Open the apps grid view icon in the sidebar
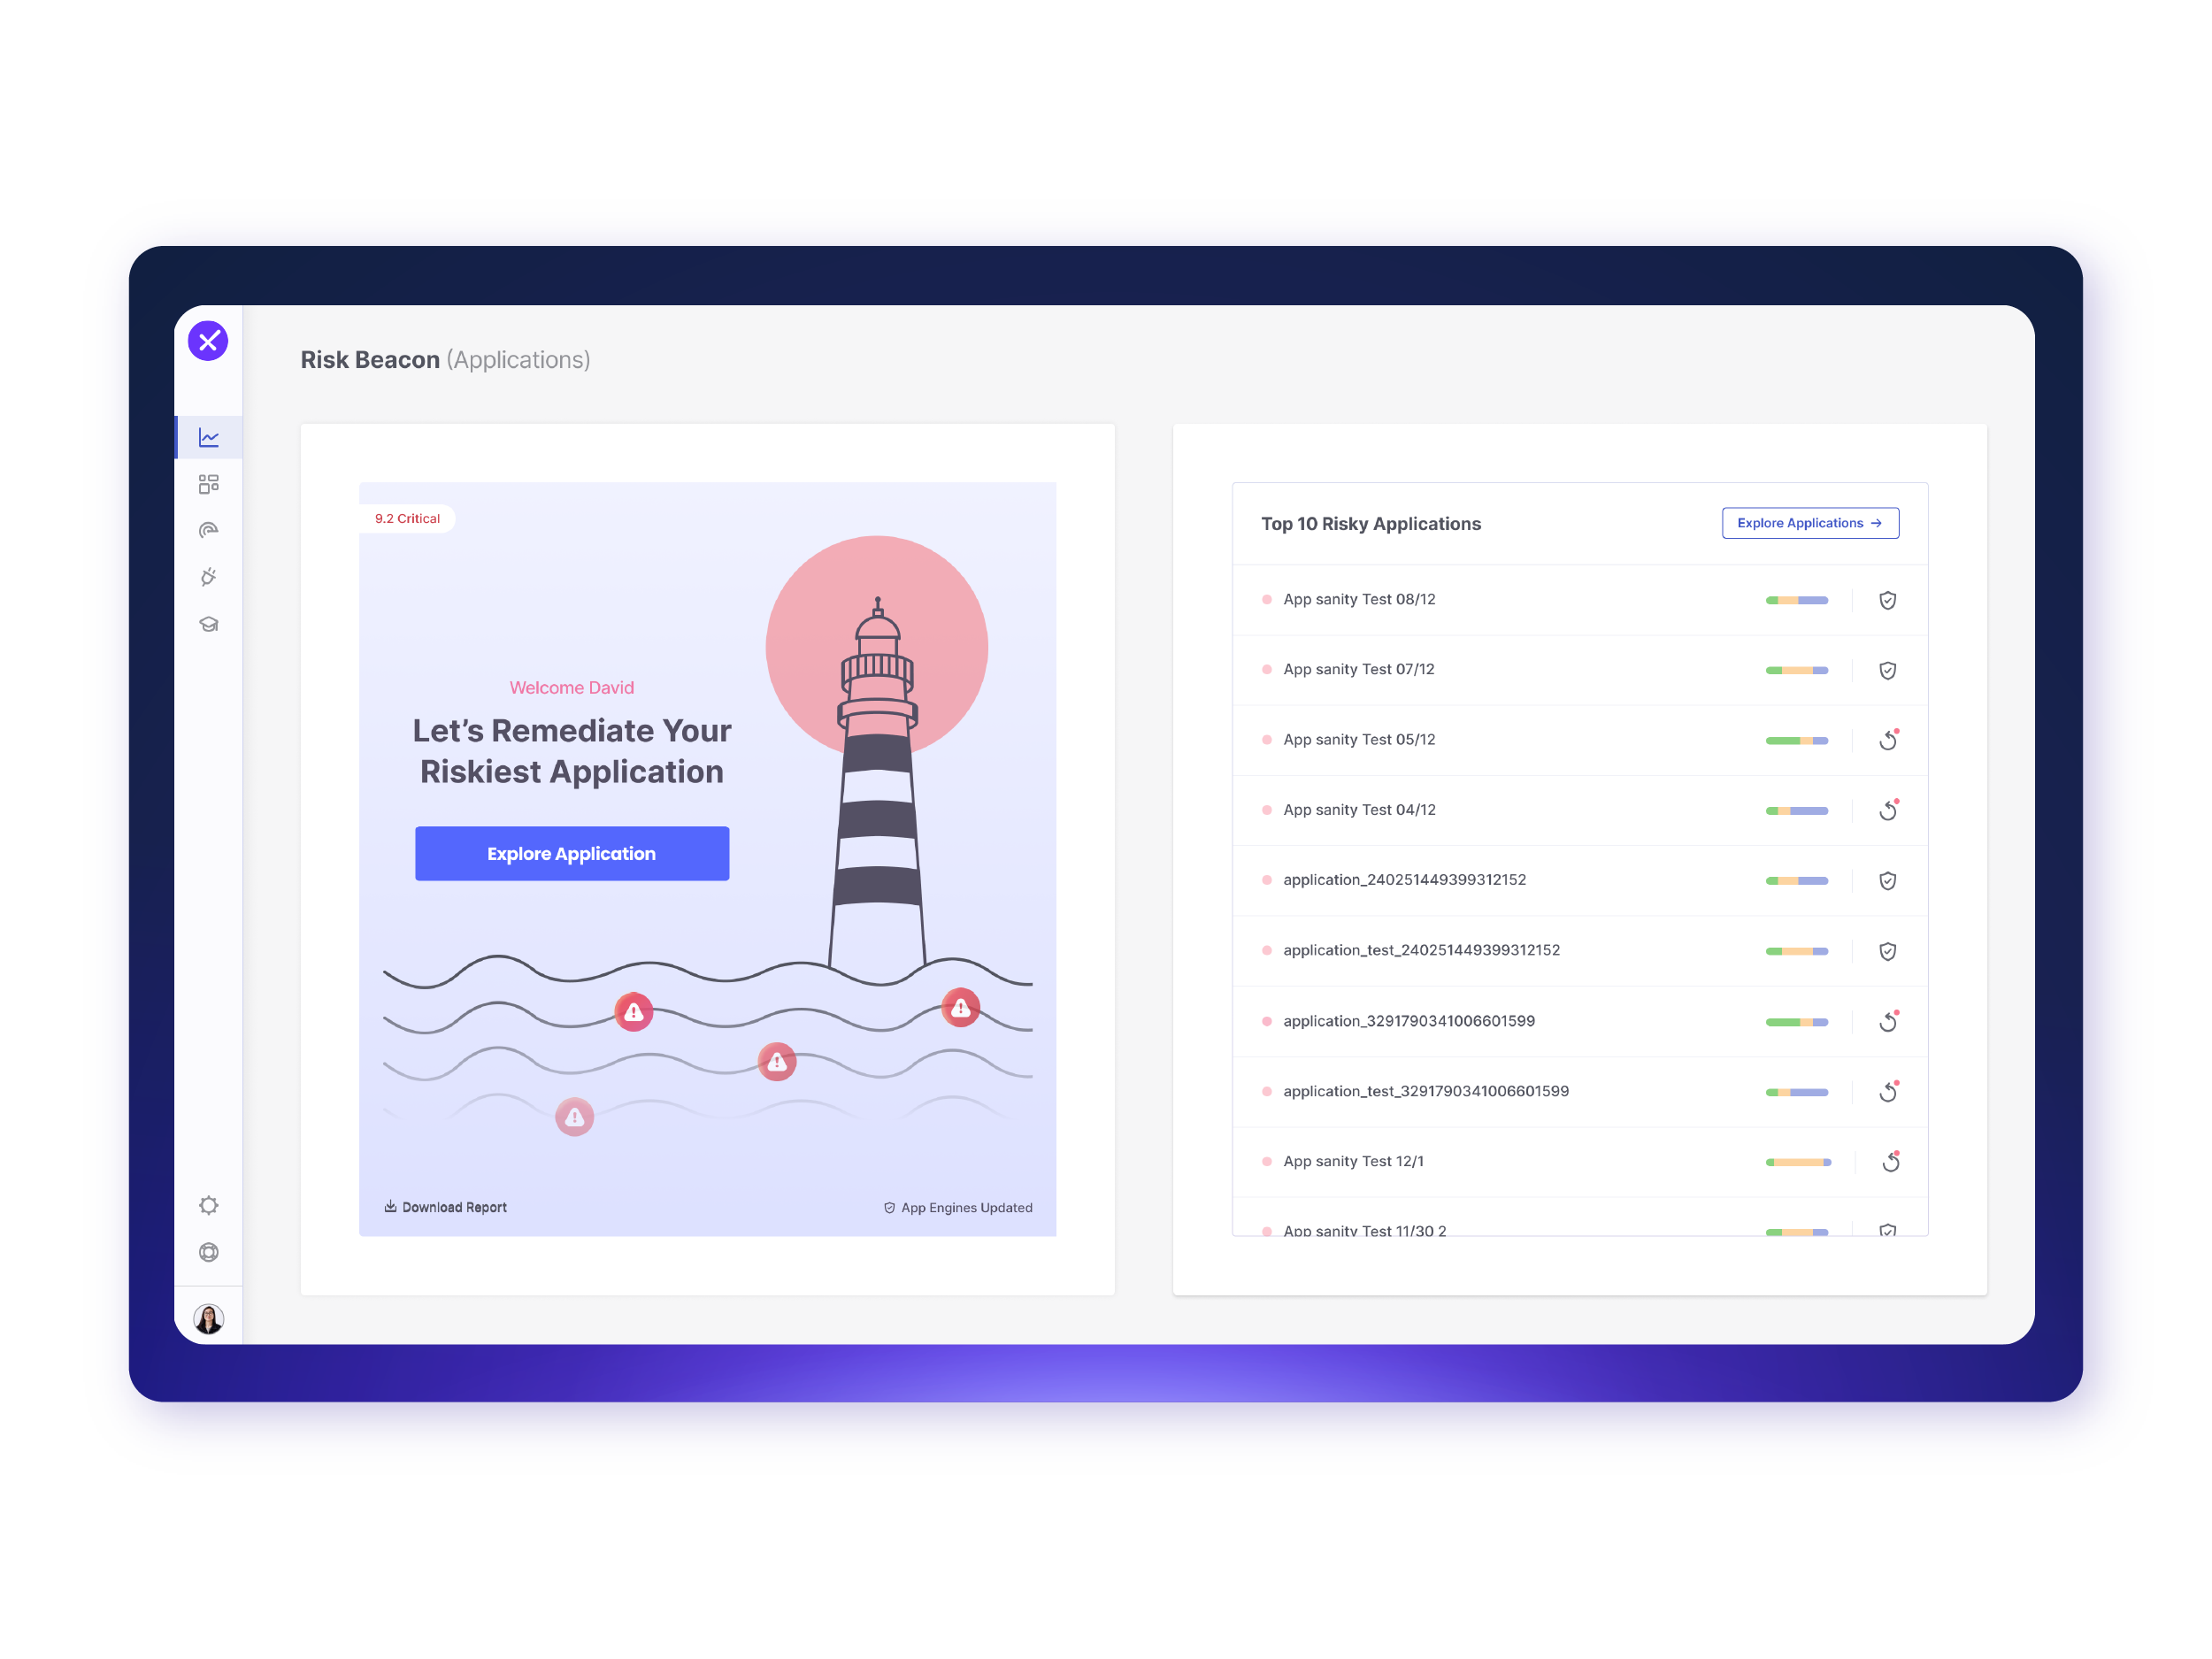 pos(208,483)
